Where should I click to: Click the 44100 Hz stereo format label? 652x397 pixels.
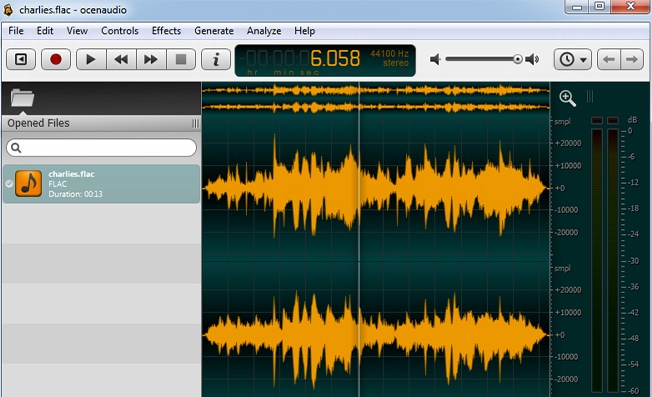pyautogui.click(x=389, y=58)
